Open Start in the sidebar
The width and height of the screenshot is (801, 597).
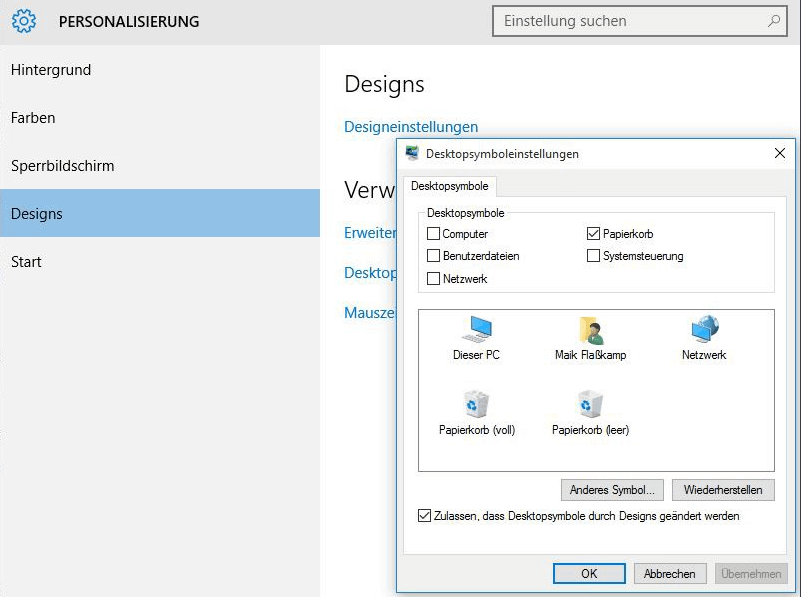[x=160, y=261]
